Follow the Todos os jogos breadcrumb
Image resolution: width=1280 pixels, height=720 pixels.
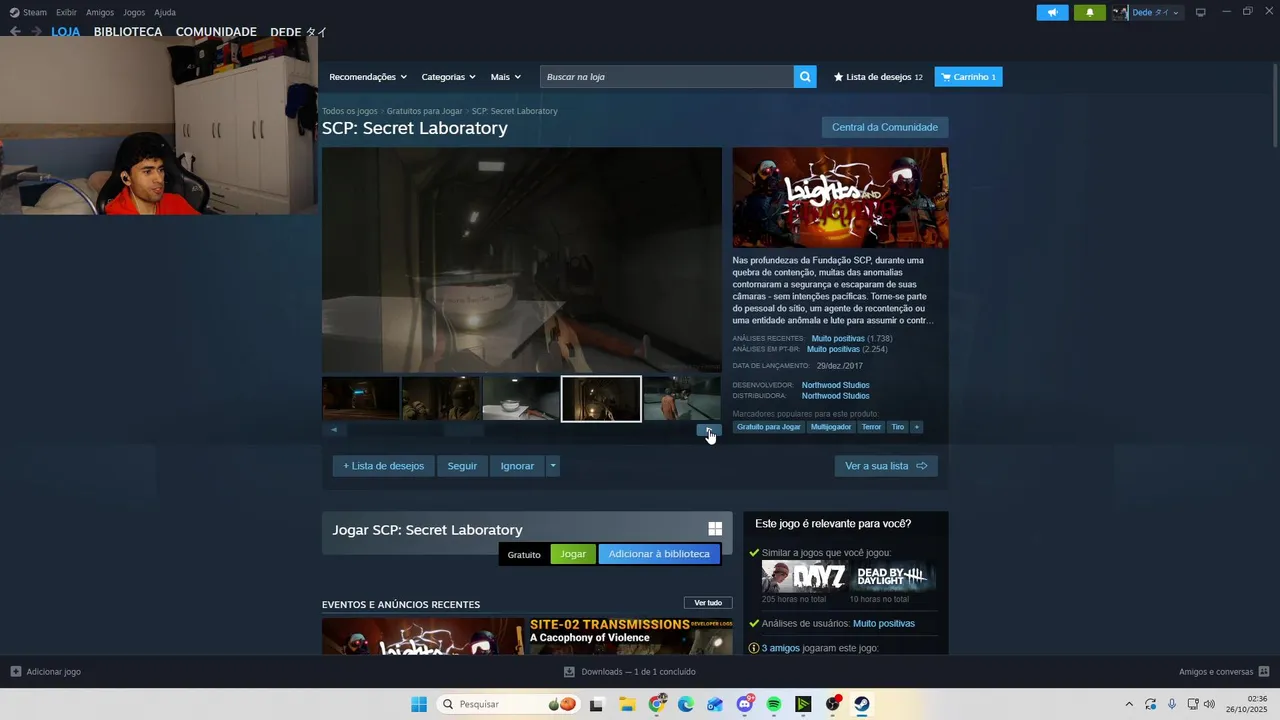pyautogui.click(x=349, y=111)
